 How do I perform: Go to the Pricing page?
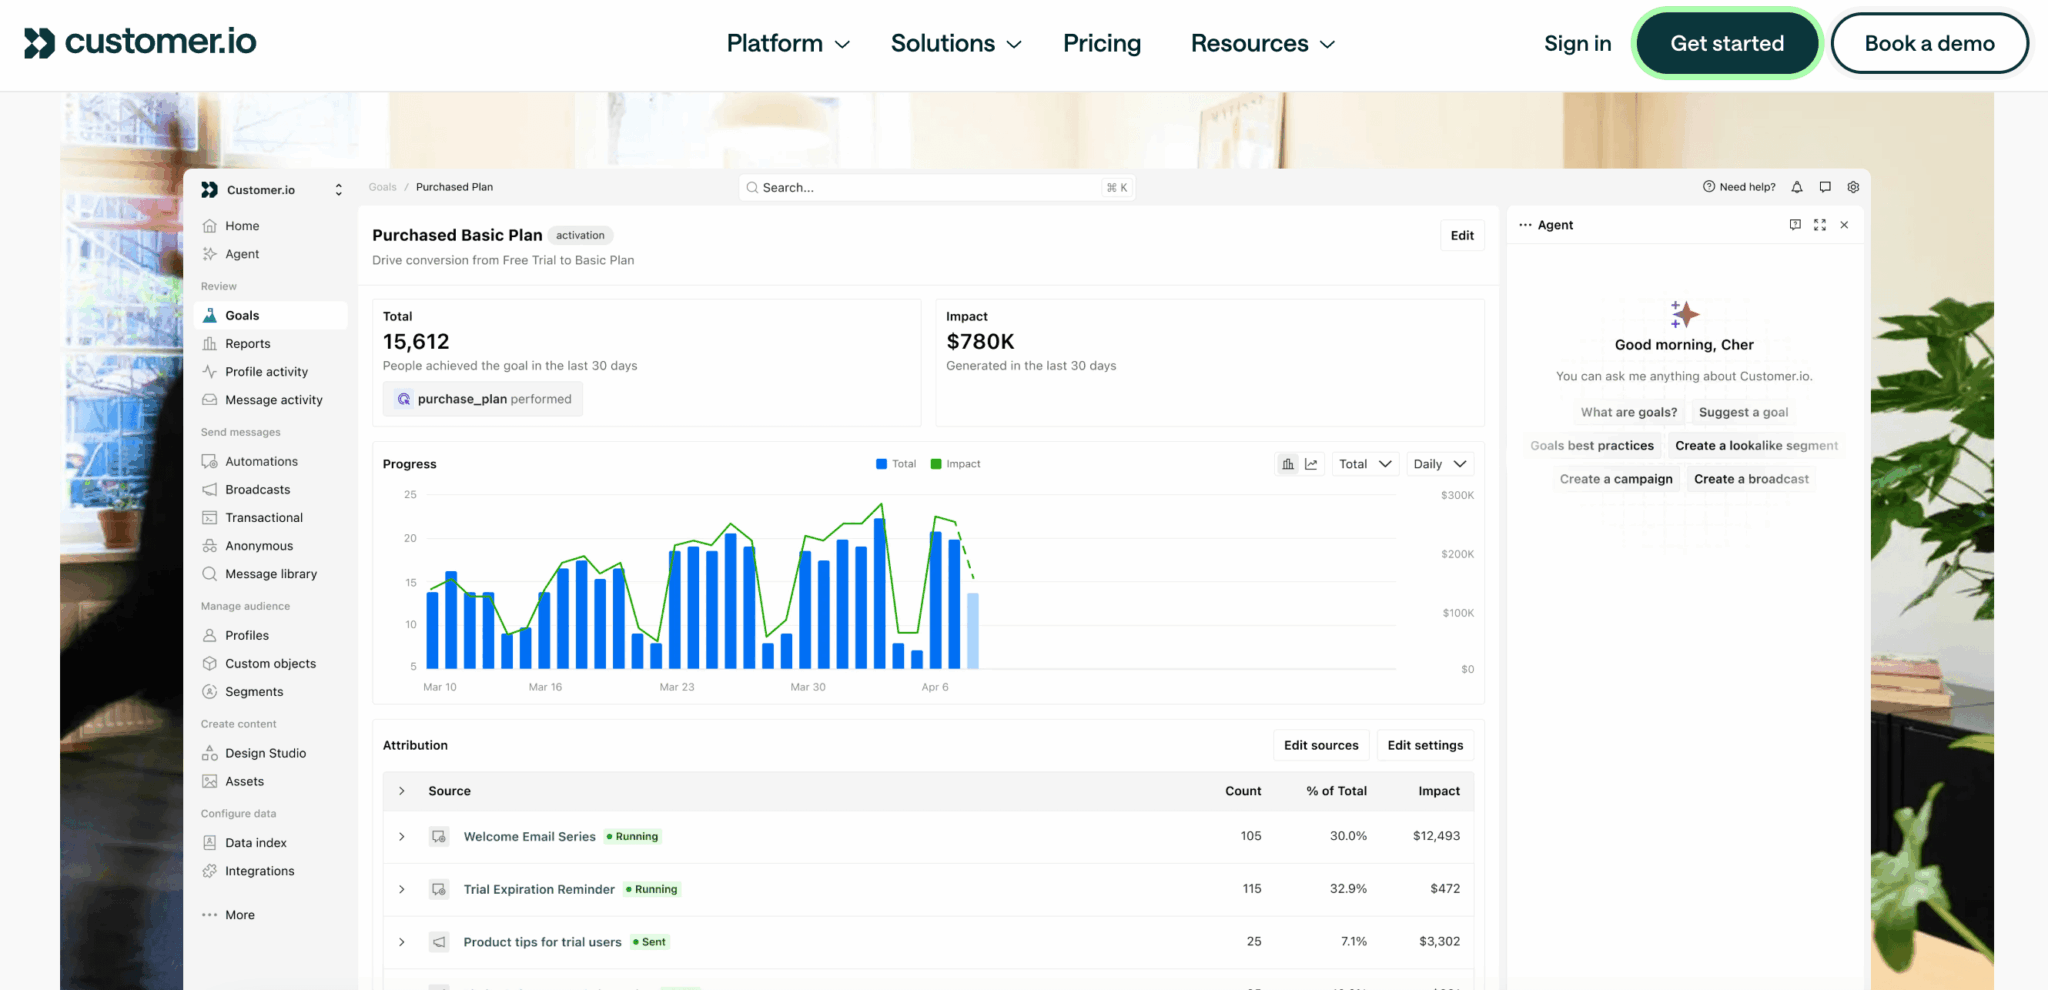pyautogui.click(x=1102, y=43)
